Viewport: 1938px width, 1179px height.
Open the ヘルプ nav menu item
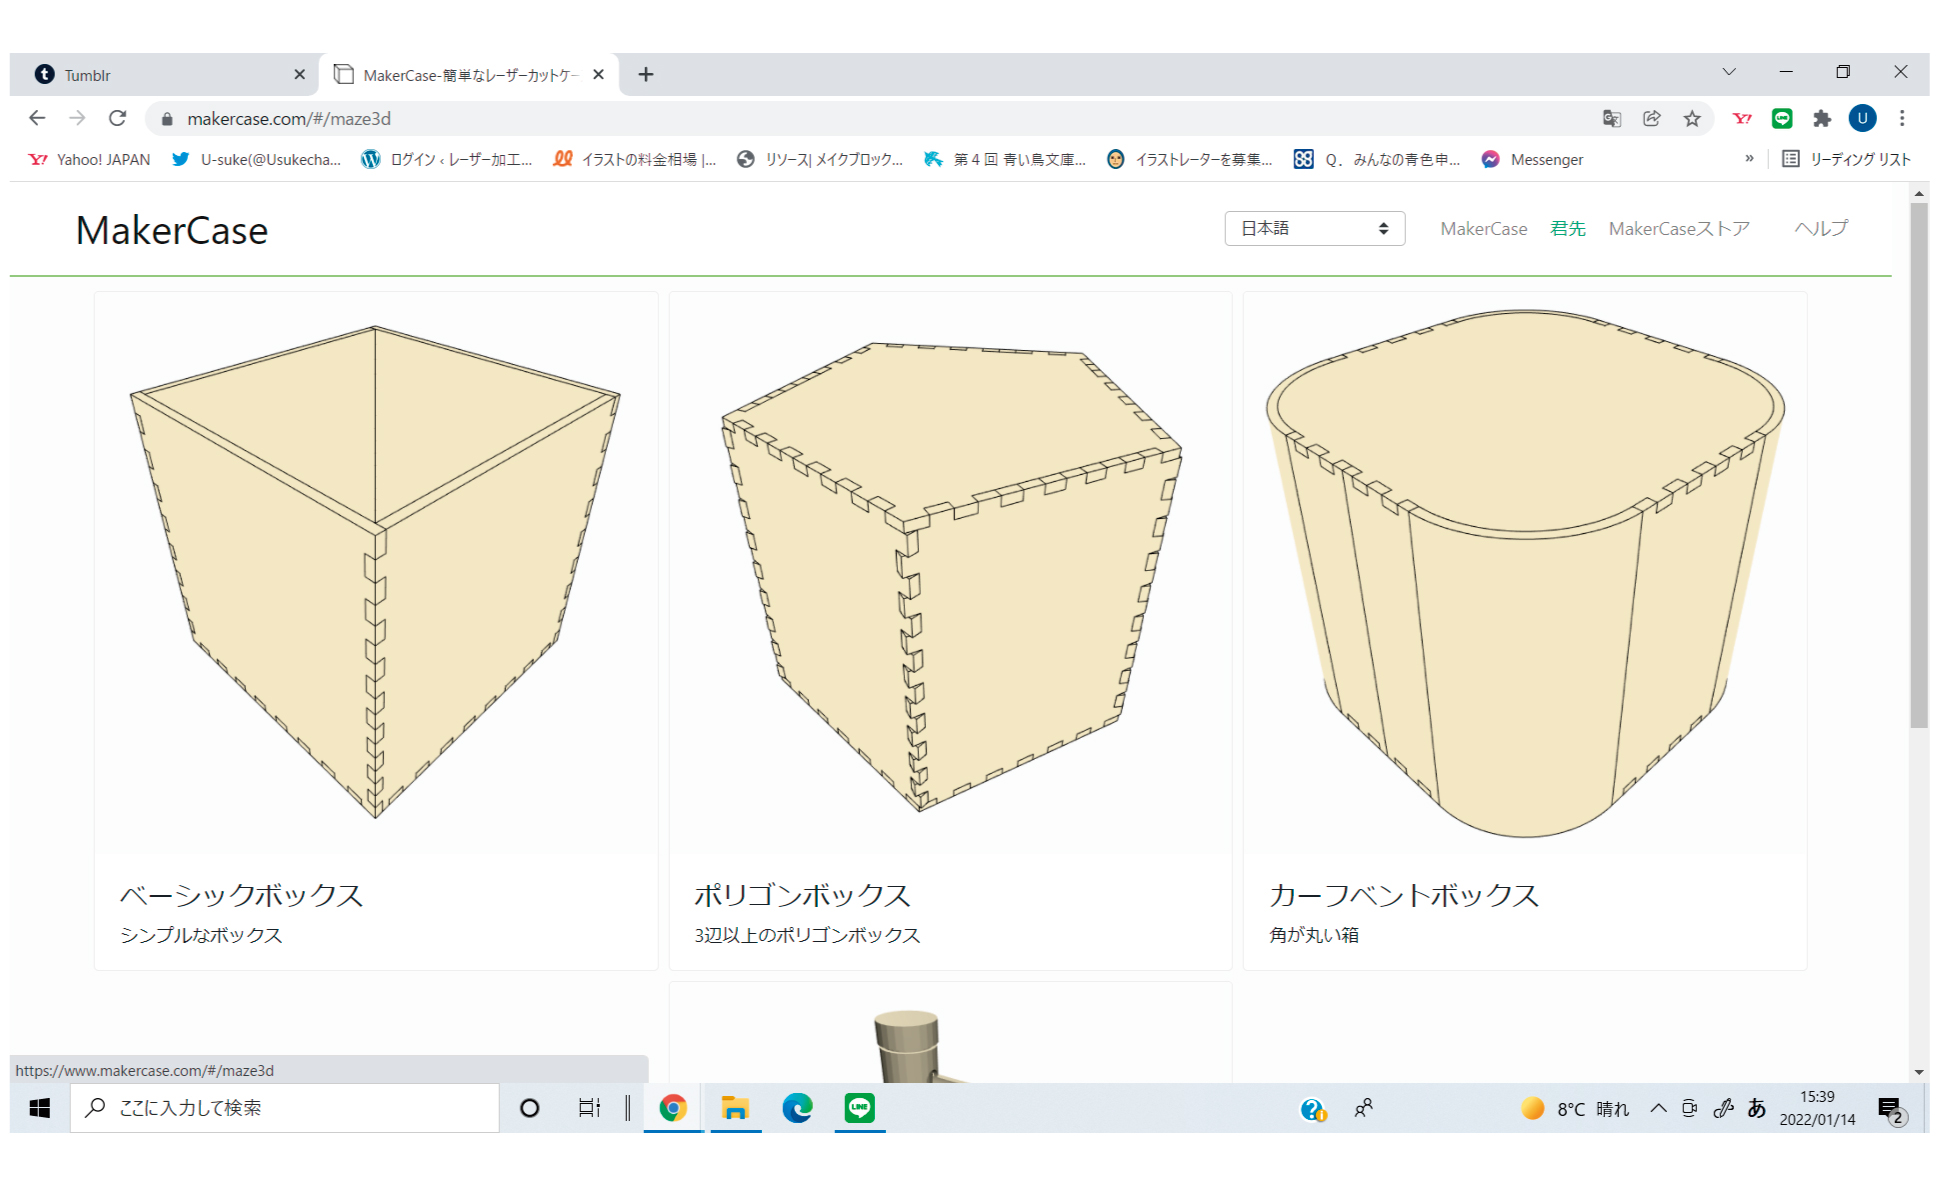coord(1821,228)
